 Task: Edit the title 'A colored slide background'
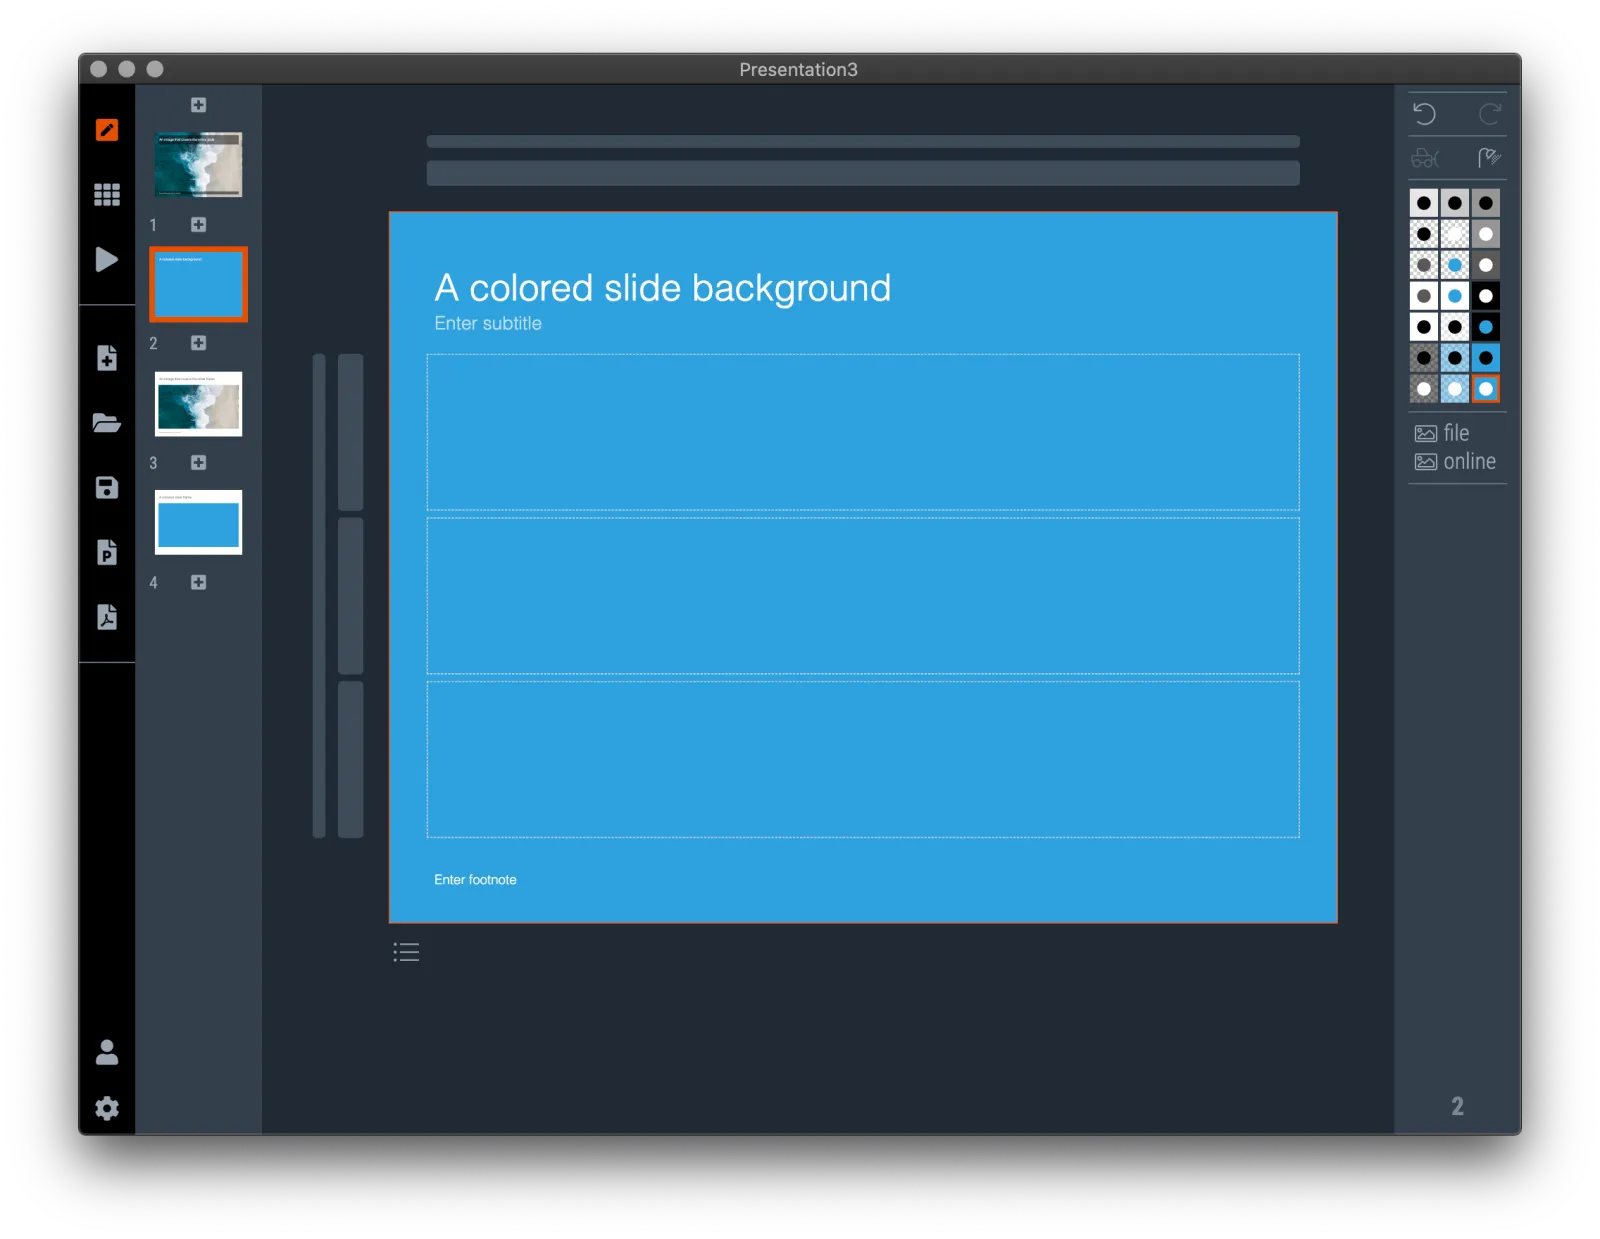point(662,288)
